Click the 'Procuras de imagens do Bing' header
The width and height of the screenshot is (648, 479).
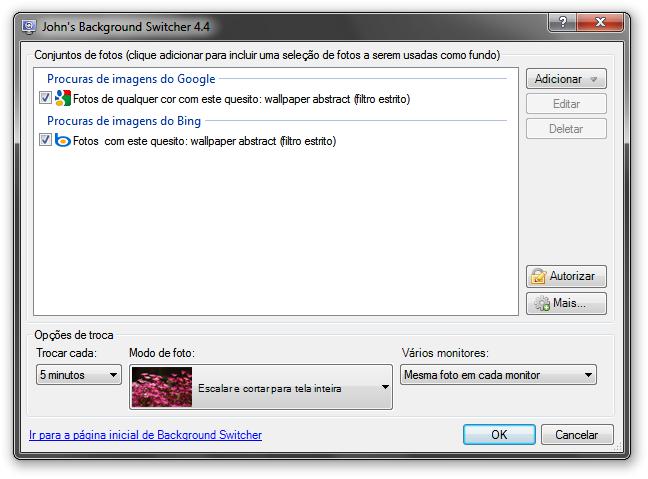click(x=124, y=121)
